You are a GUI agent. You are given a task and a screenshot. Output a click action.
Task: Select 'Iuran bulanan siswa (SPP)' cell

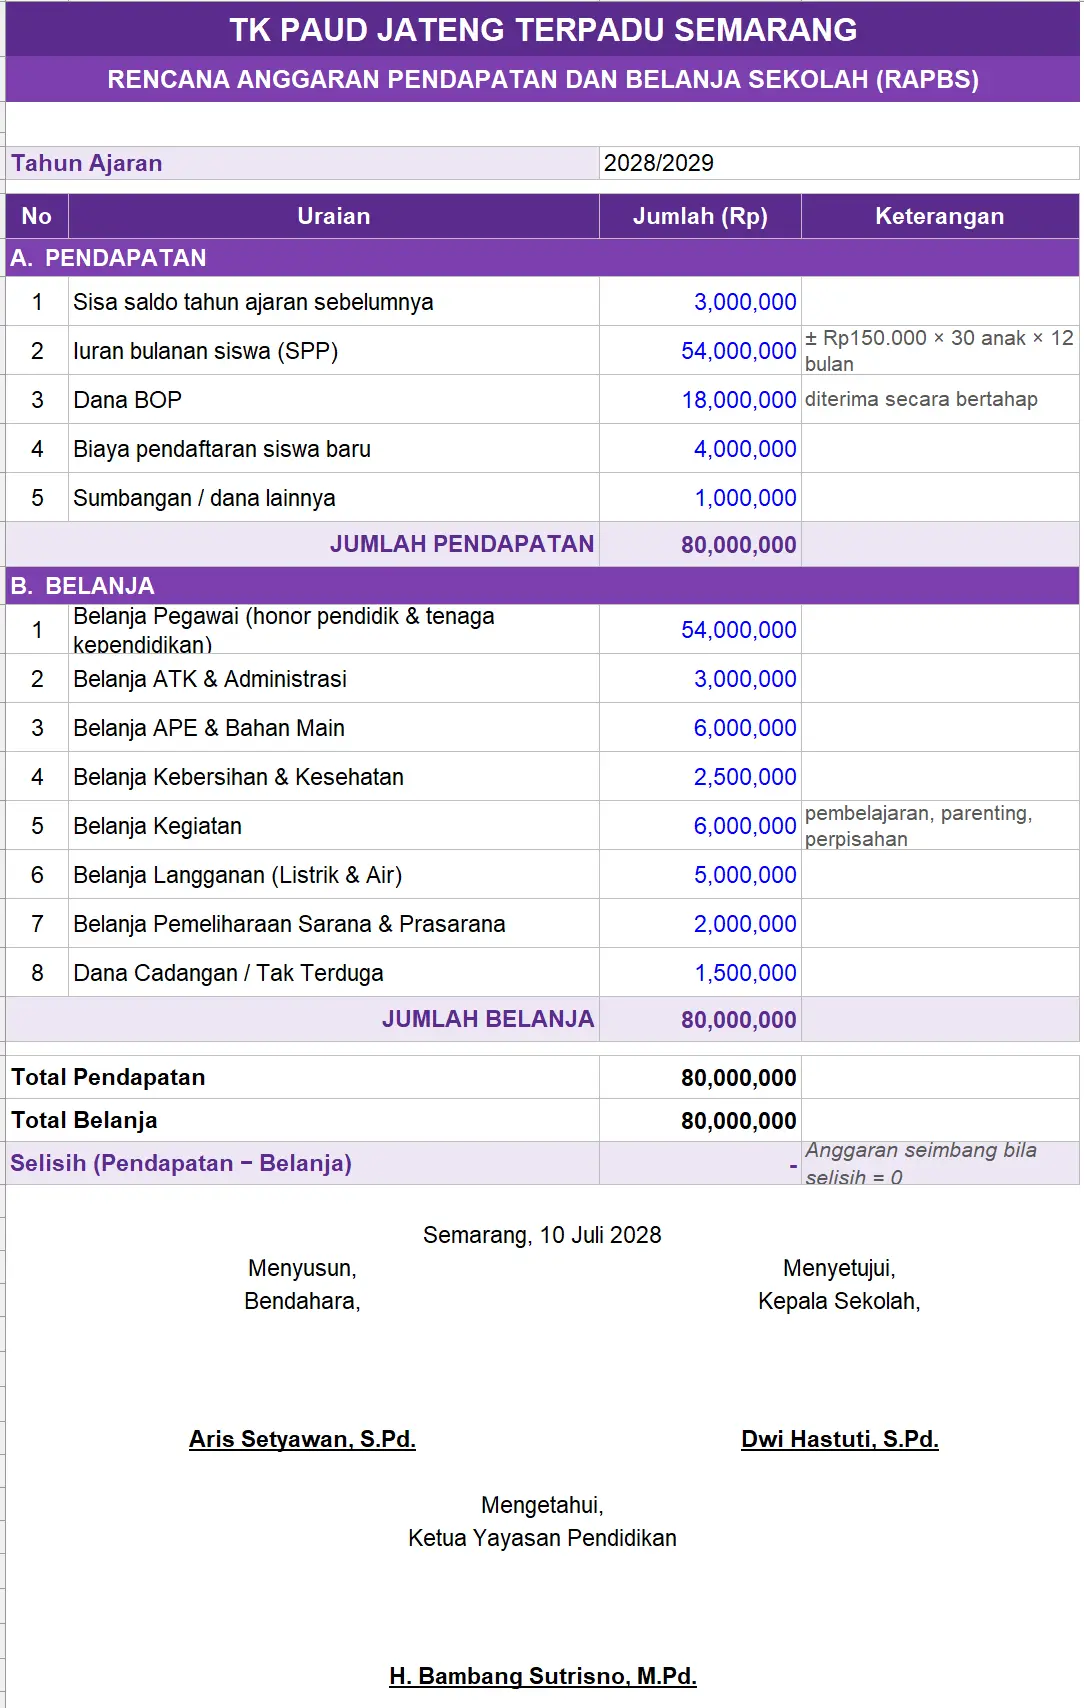click(x=334, y=351)
